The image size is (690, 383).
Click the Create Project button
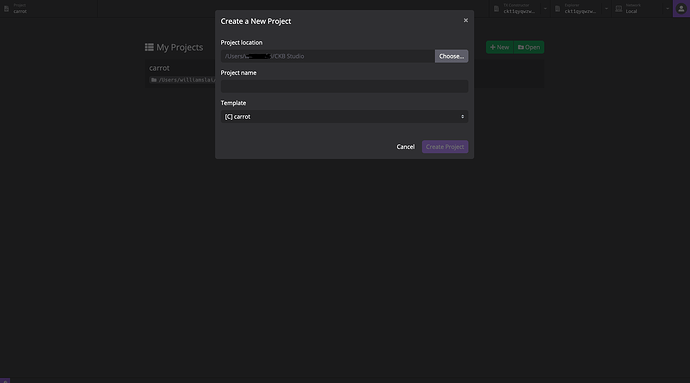[x=445, y=147]
